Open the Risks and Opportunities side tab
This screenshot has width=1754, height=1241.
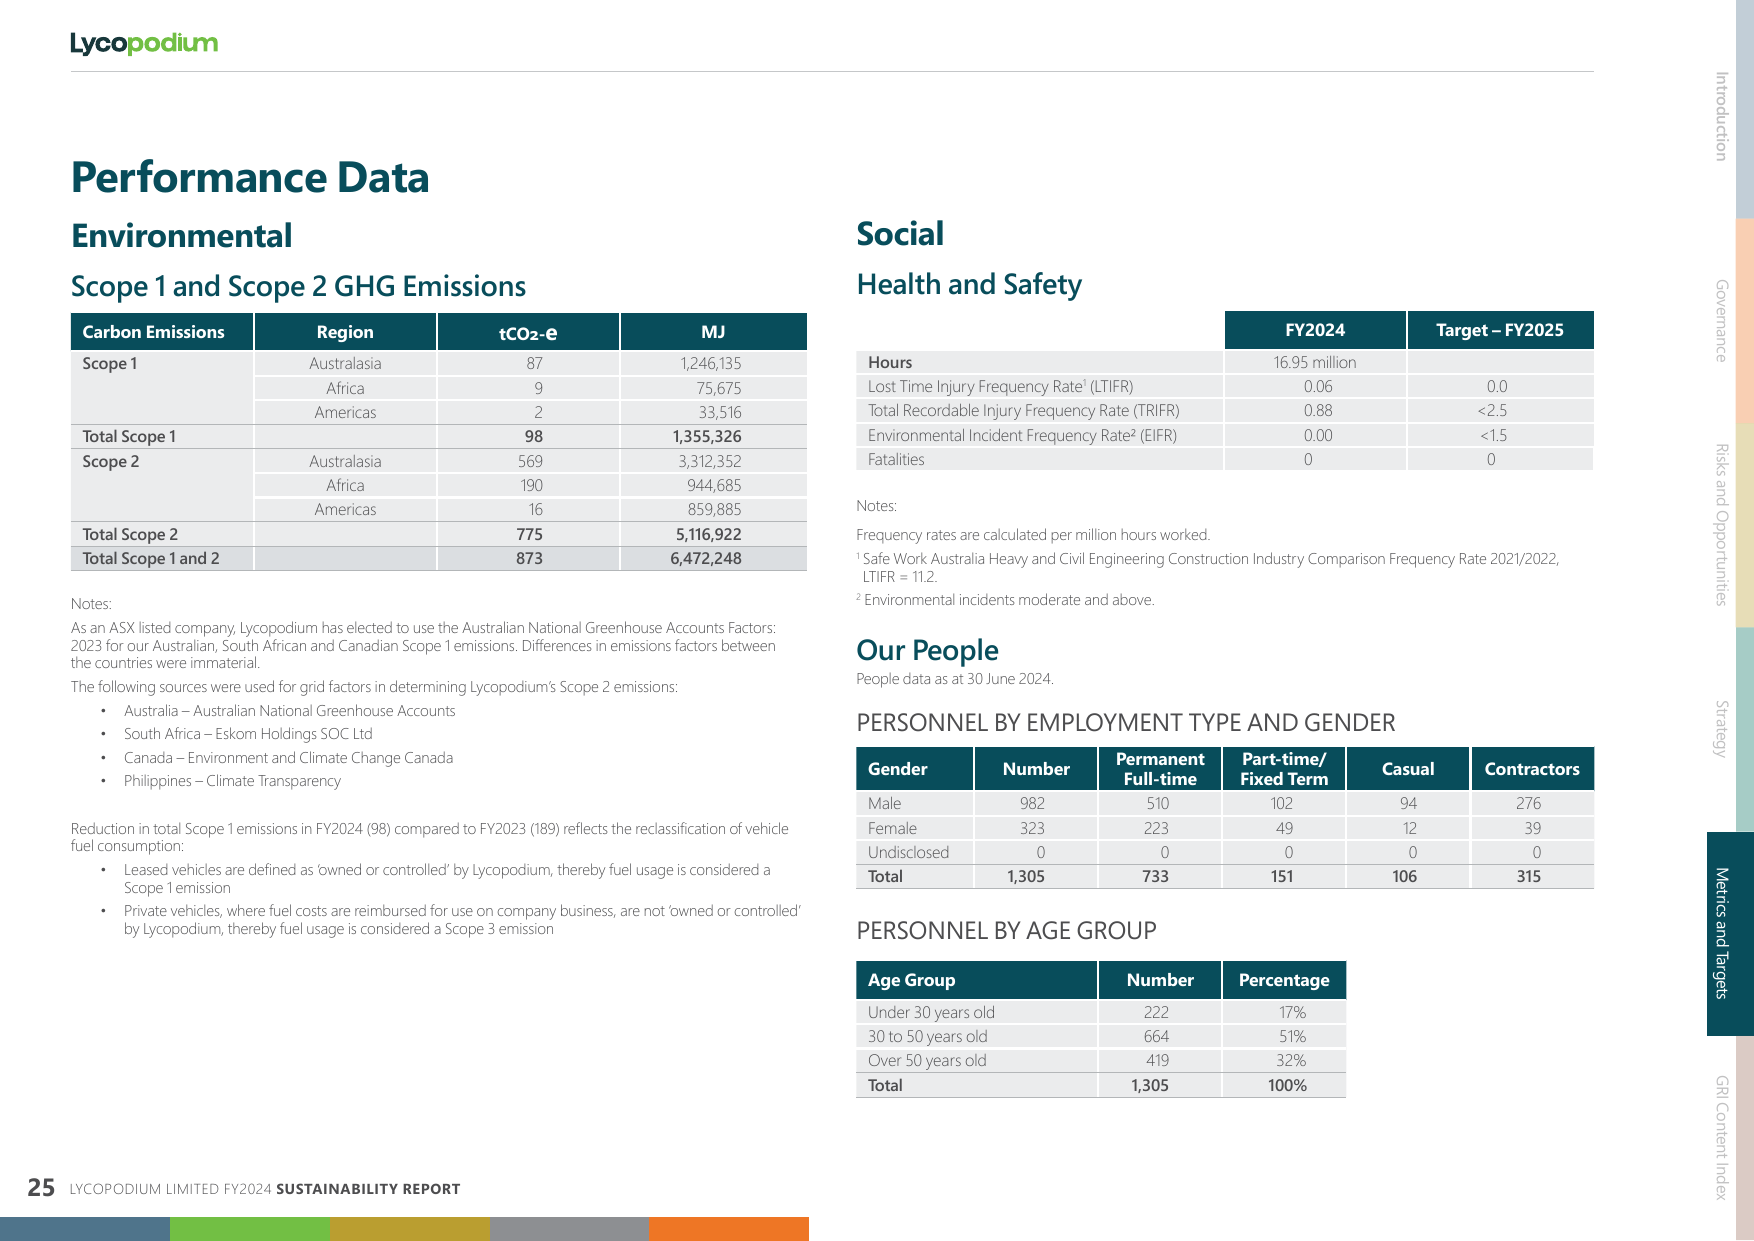point(1721,525)
